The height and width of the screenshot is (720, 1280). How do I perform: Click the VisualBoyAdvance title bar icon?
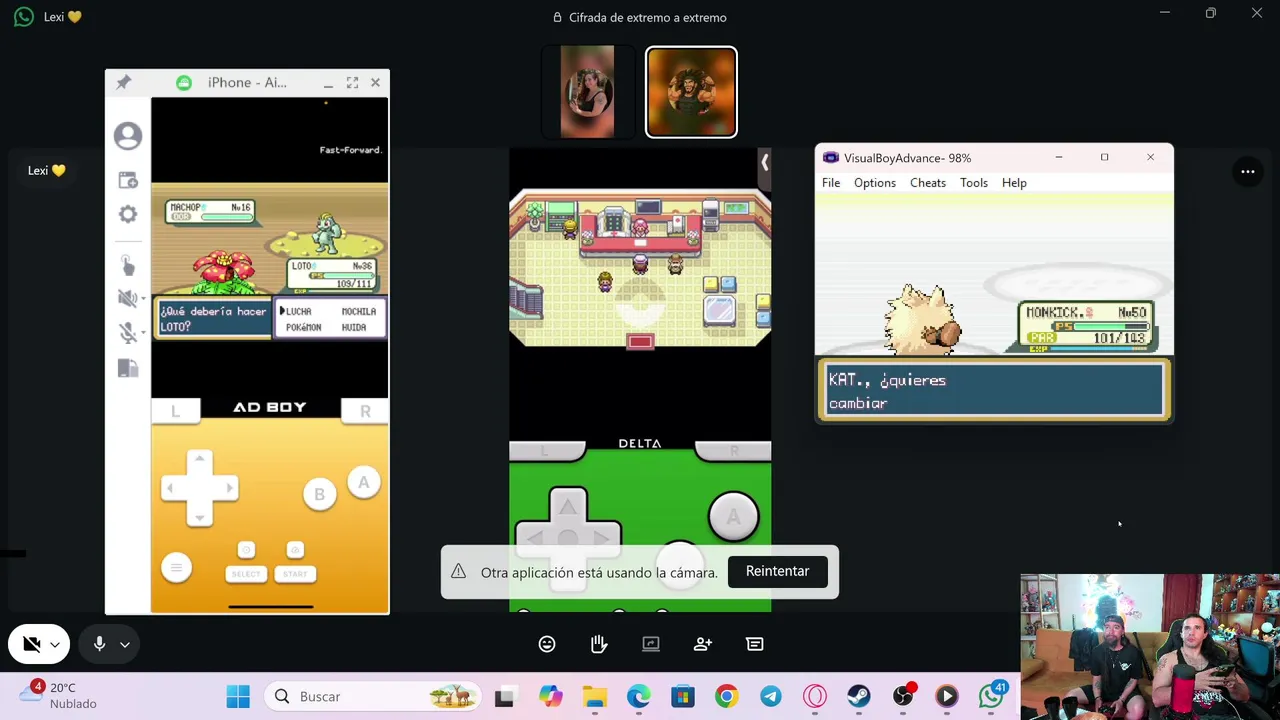click(831, 158)
